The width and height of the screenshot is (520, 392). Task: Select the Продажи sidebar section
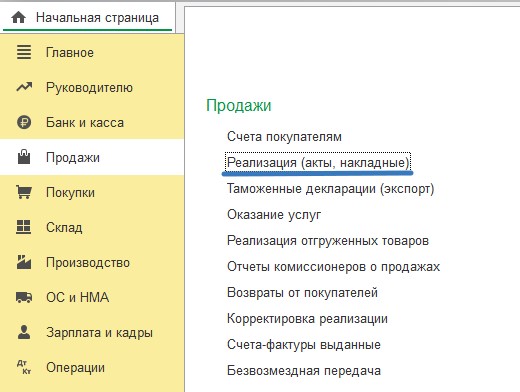tap(92, 157)
